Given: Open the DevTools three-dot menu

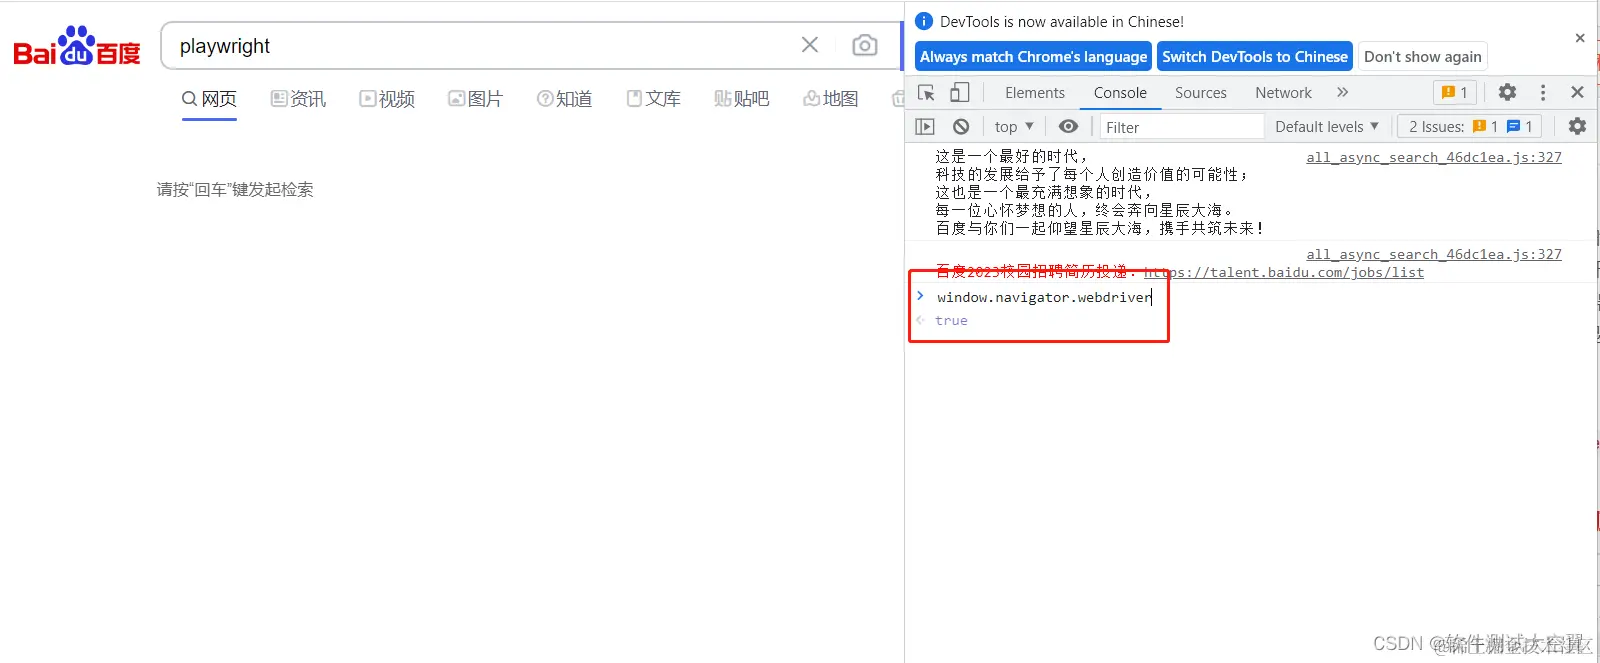Looking at the screenshot, I should point(1543,92).
